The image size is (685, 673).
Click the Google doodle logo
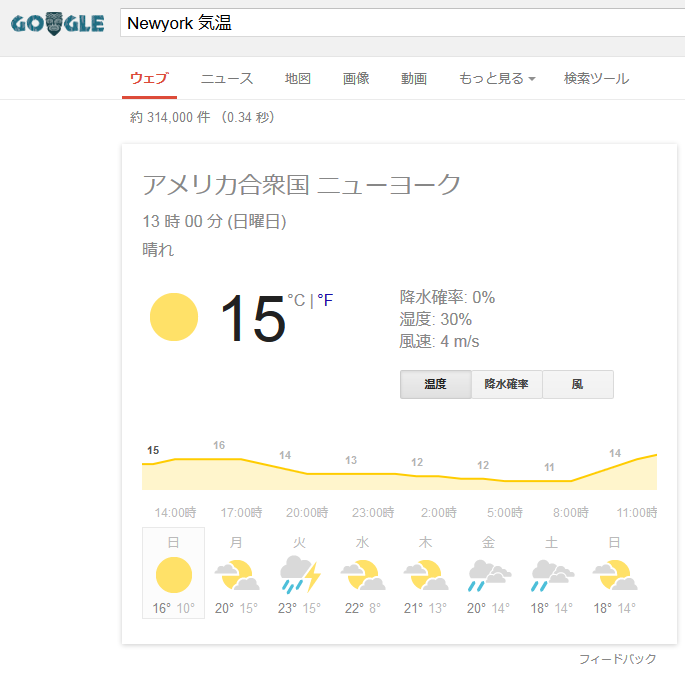coord(57,24)
